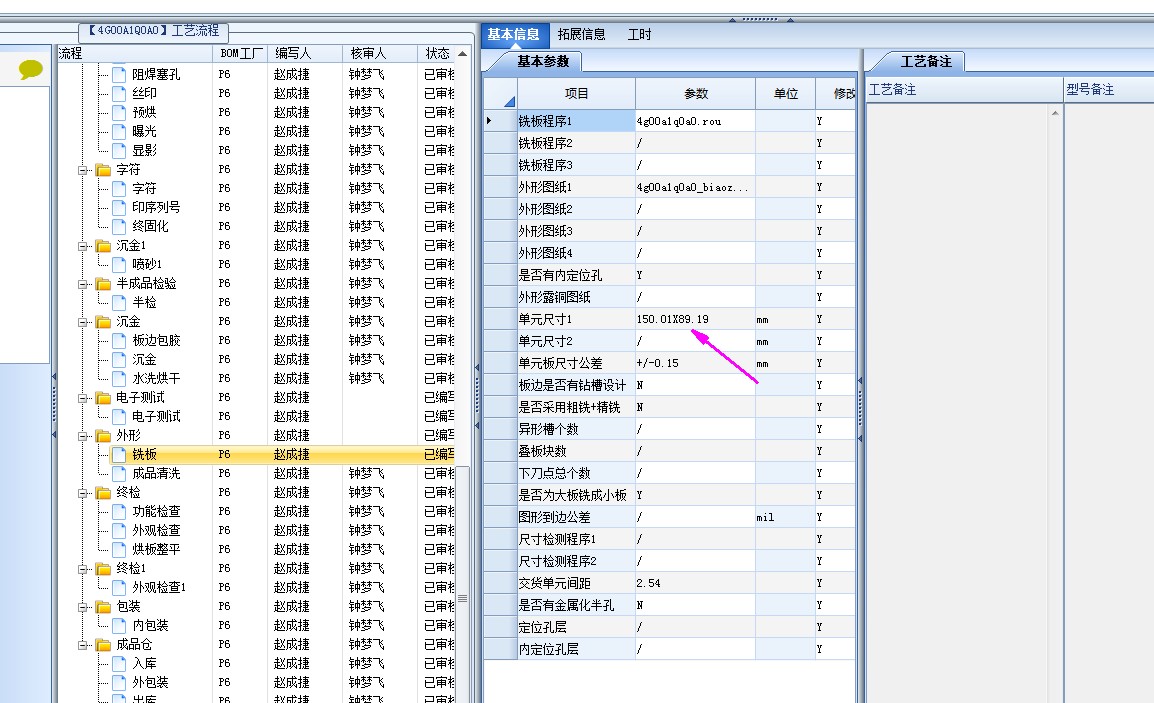Image resolution: width=1154 pixels, height=703 pixels.
Task: Click document icon beside 终固化
Action: (119, 226)
